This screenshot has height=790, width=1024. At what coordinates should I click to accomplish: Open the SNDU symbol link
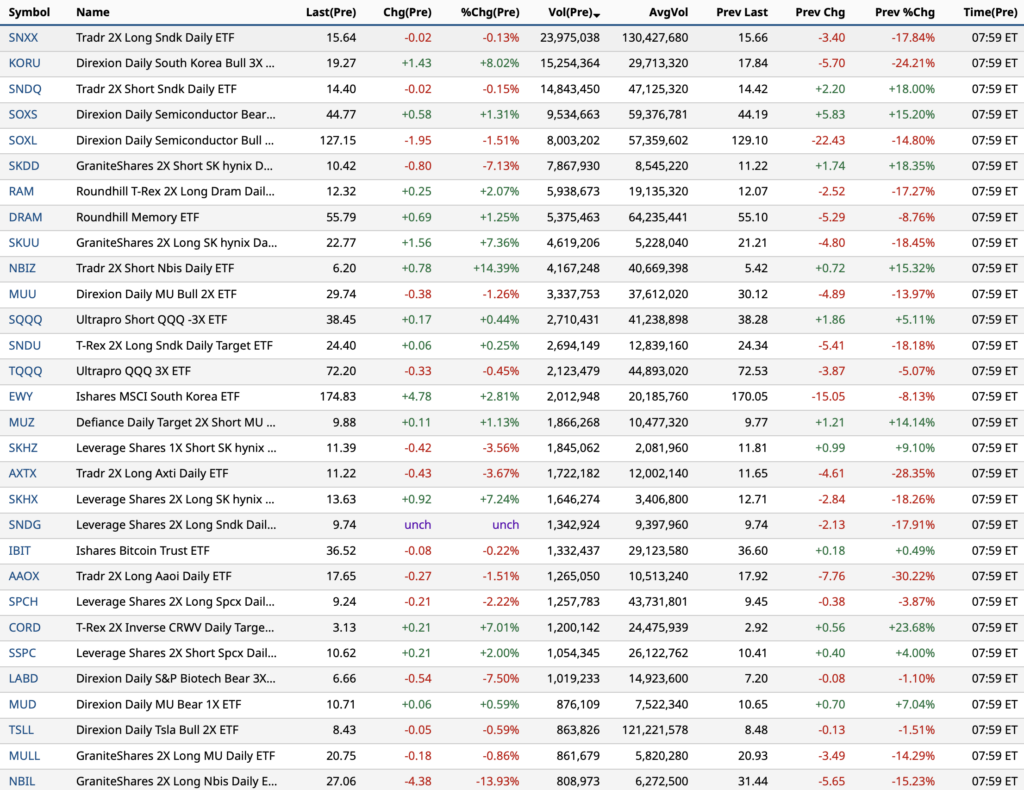pos(25,345)
